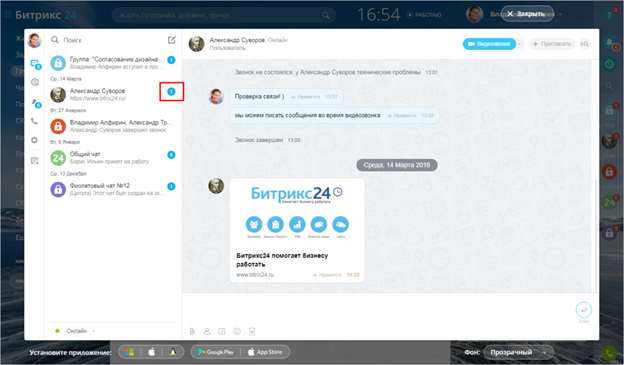Open the emoji smiley picker
The image size is (624, 365).
coord(237,331)
